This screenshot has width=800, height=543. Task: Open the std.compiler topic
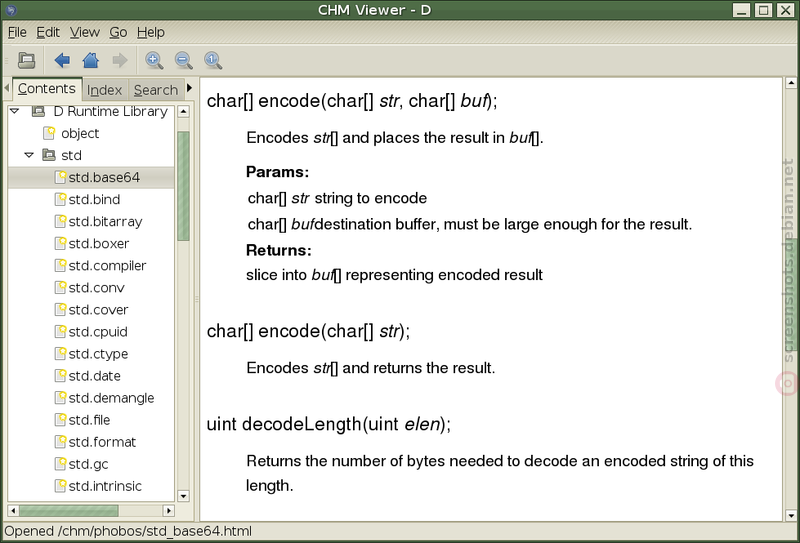pyautogui.click(x=107, y=265)
